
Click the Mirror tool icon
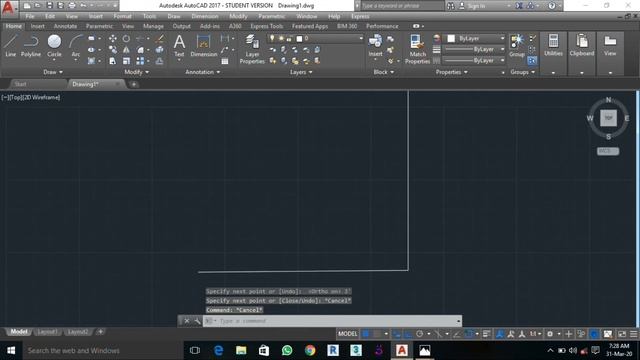pyautogui.click(x=127, y=50)
